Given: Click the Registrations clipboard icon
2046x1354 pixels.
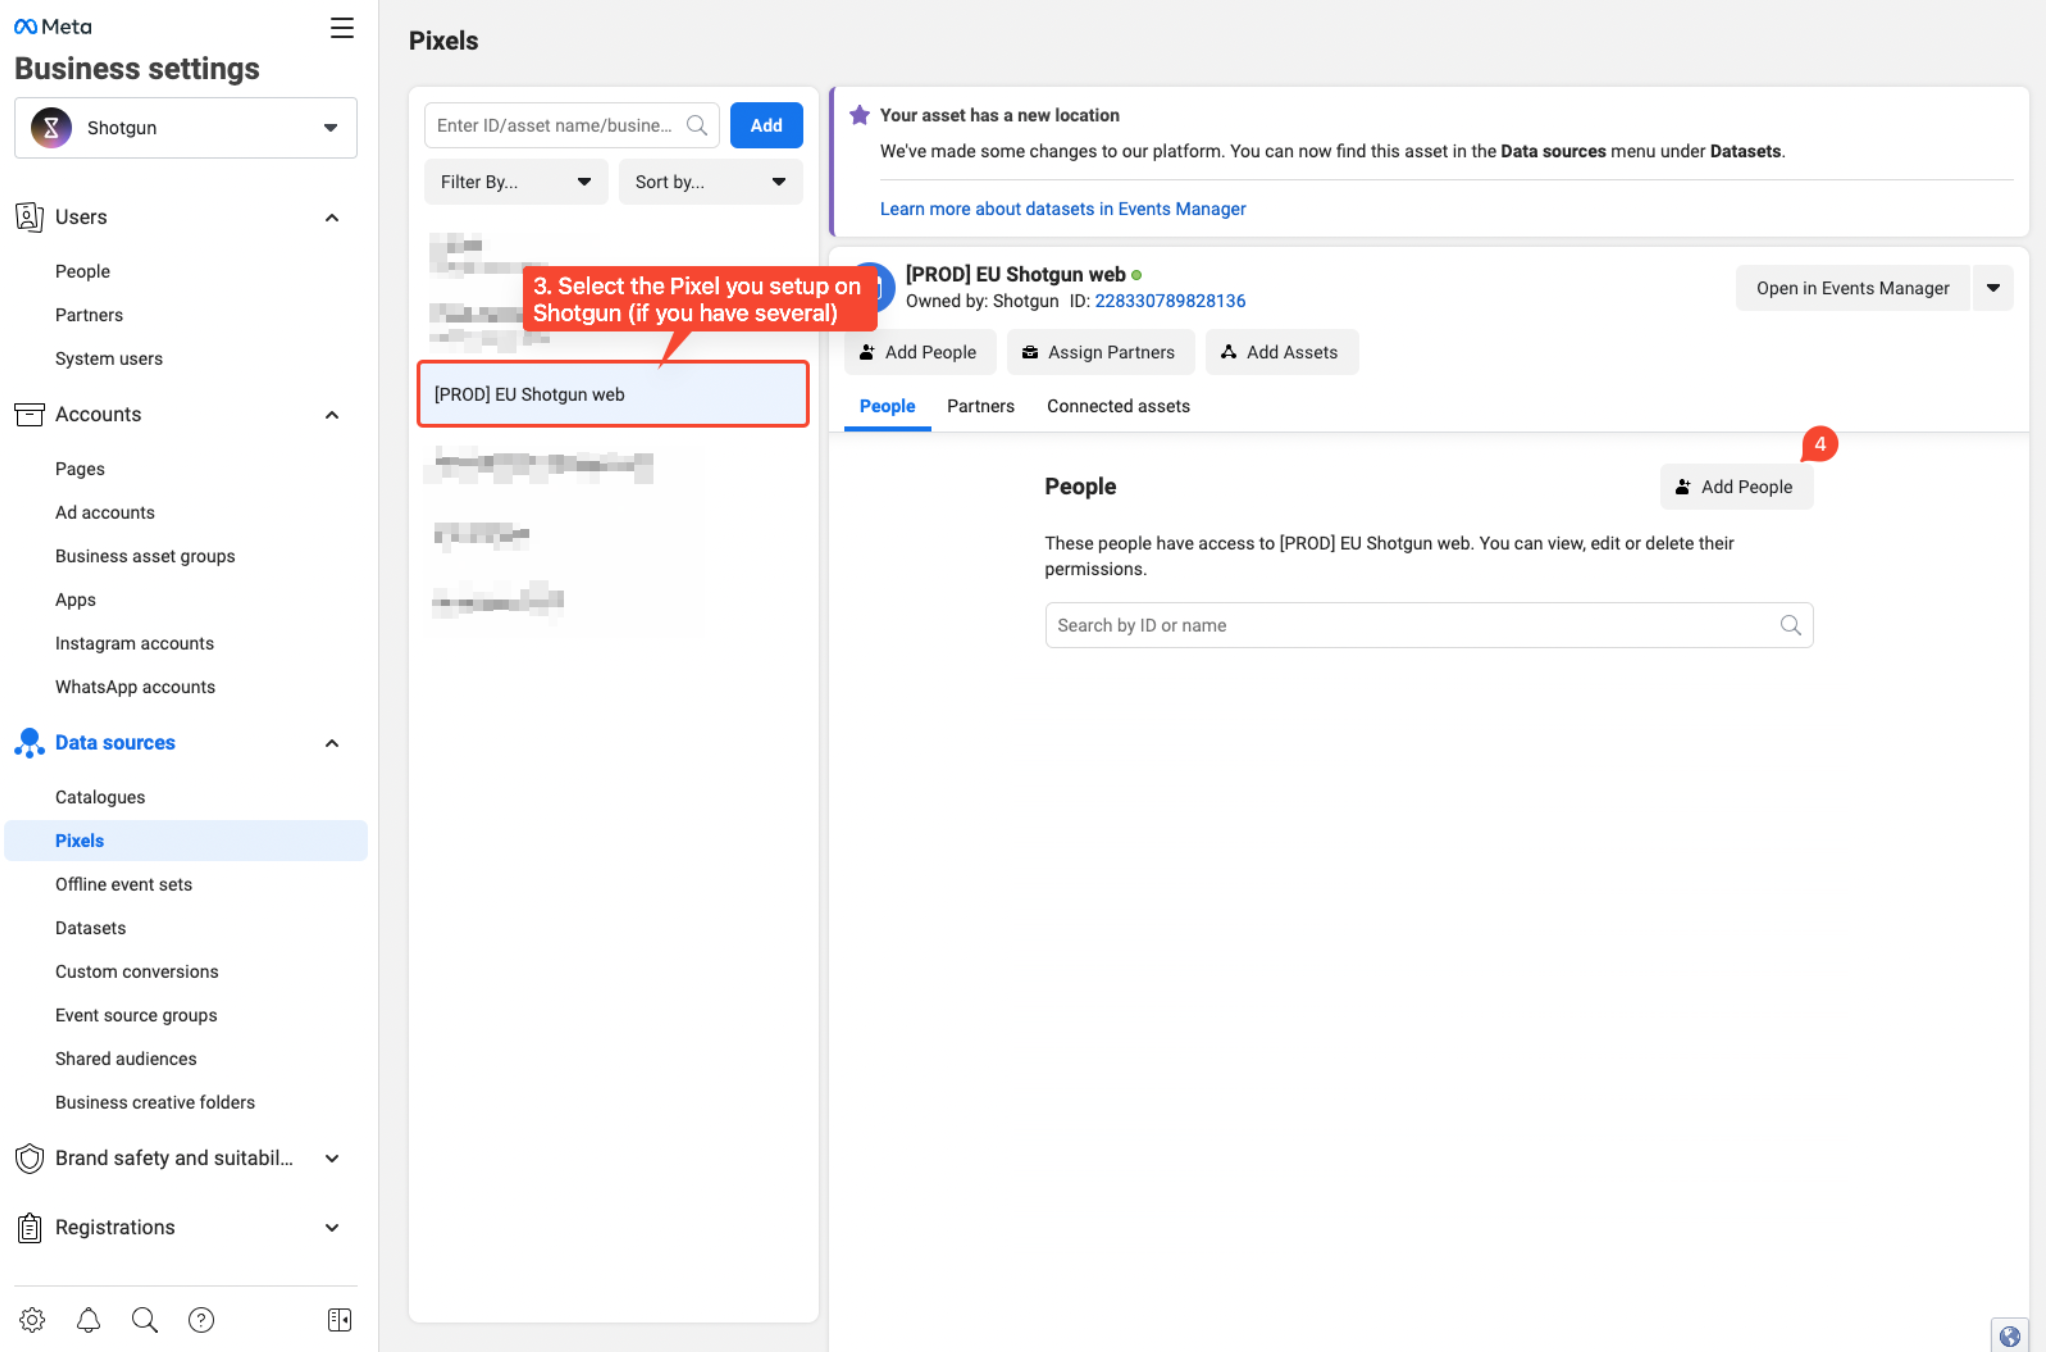Looking at the screenshot, I should click(29, 1227).
